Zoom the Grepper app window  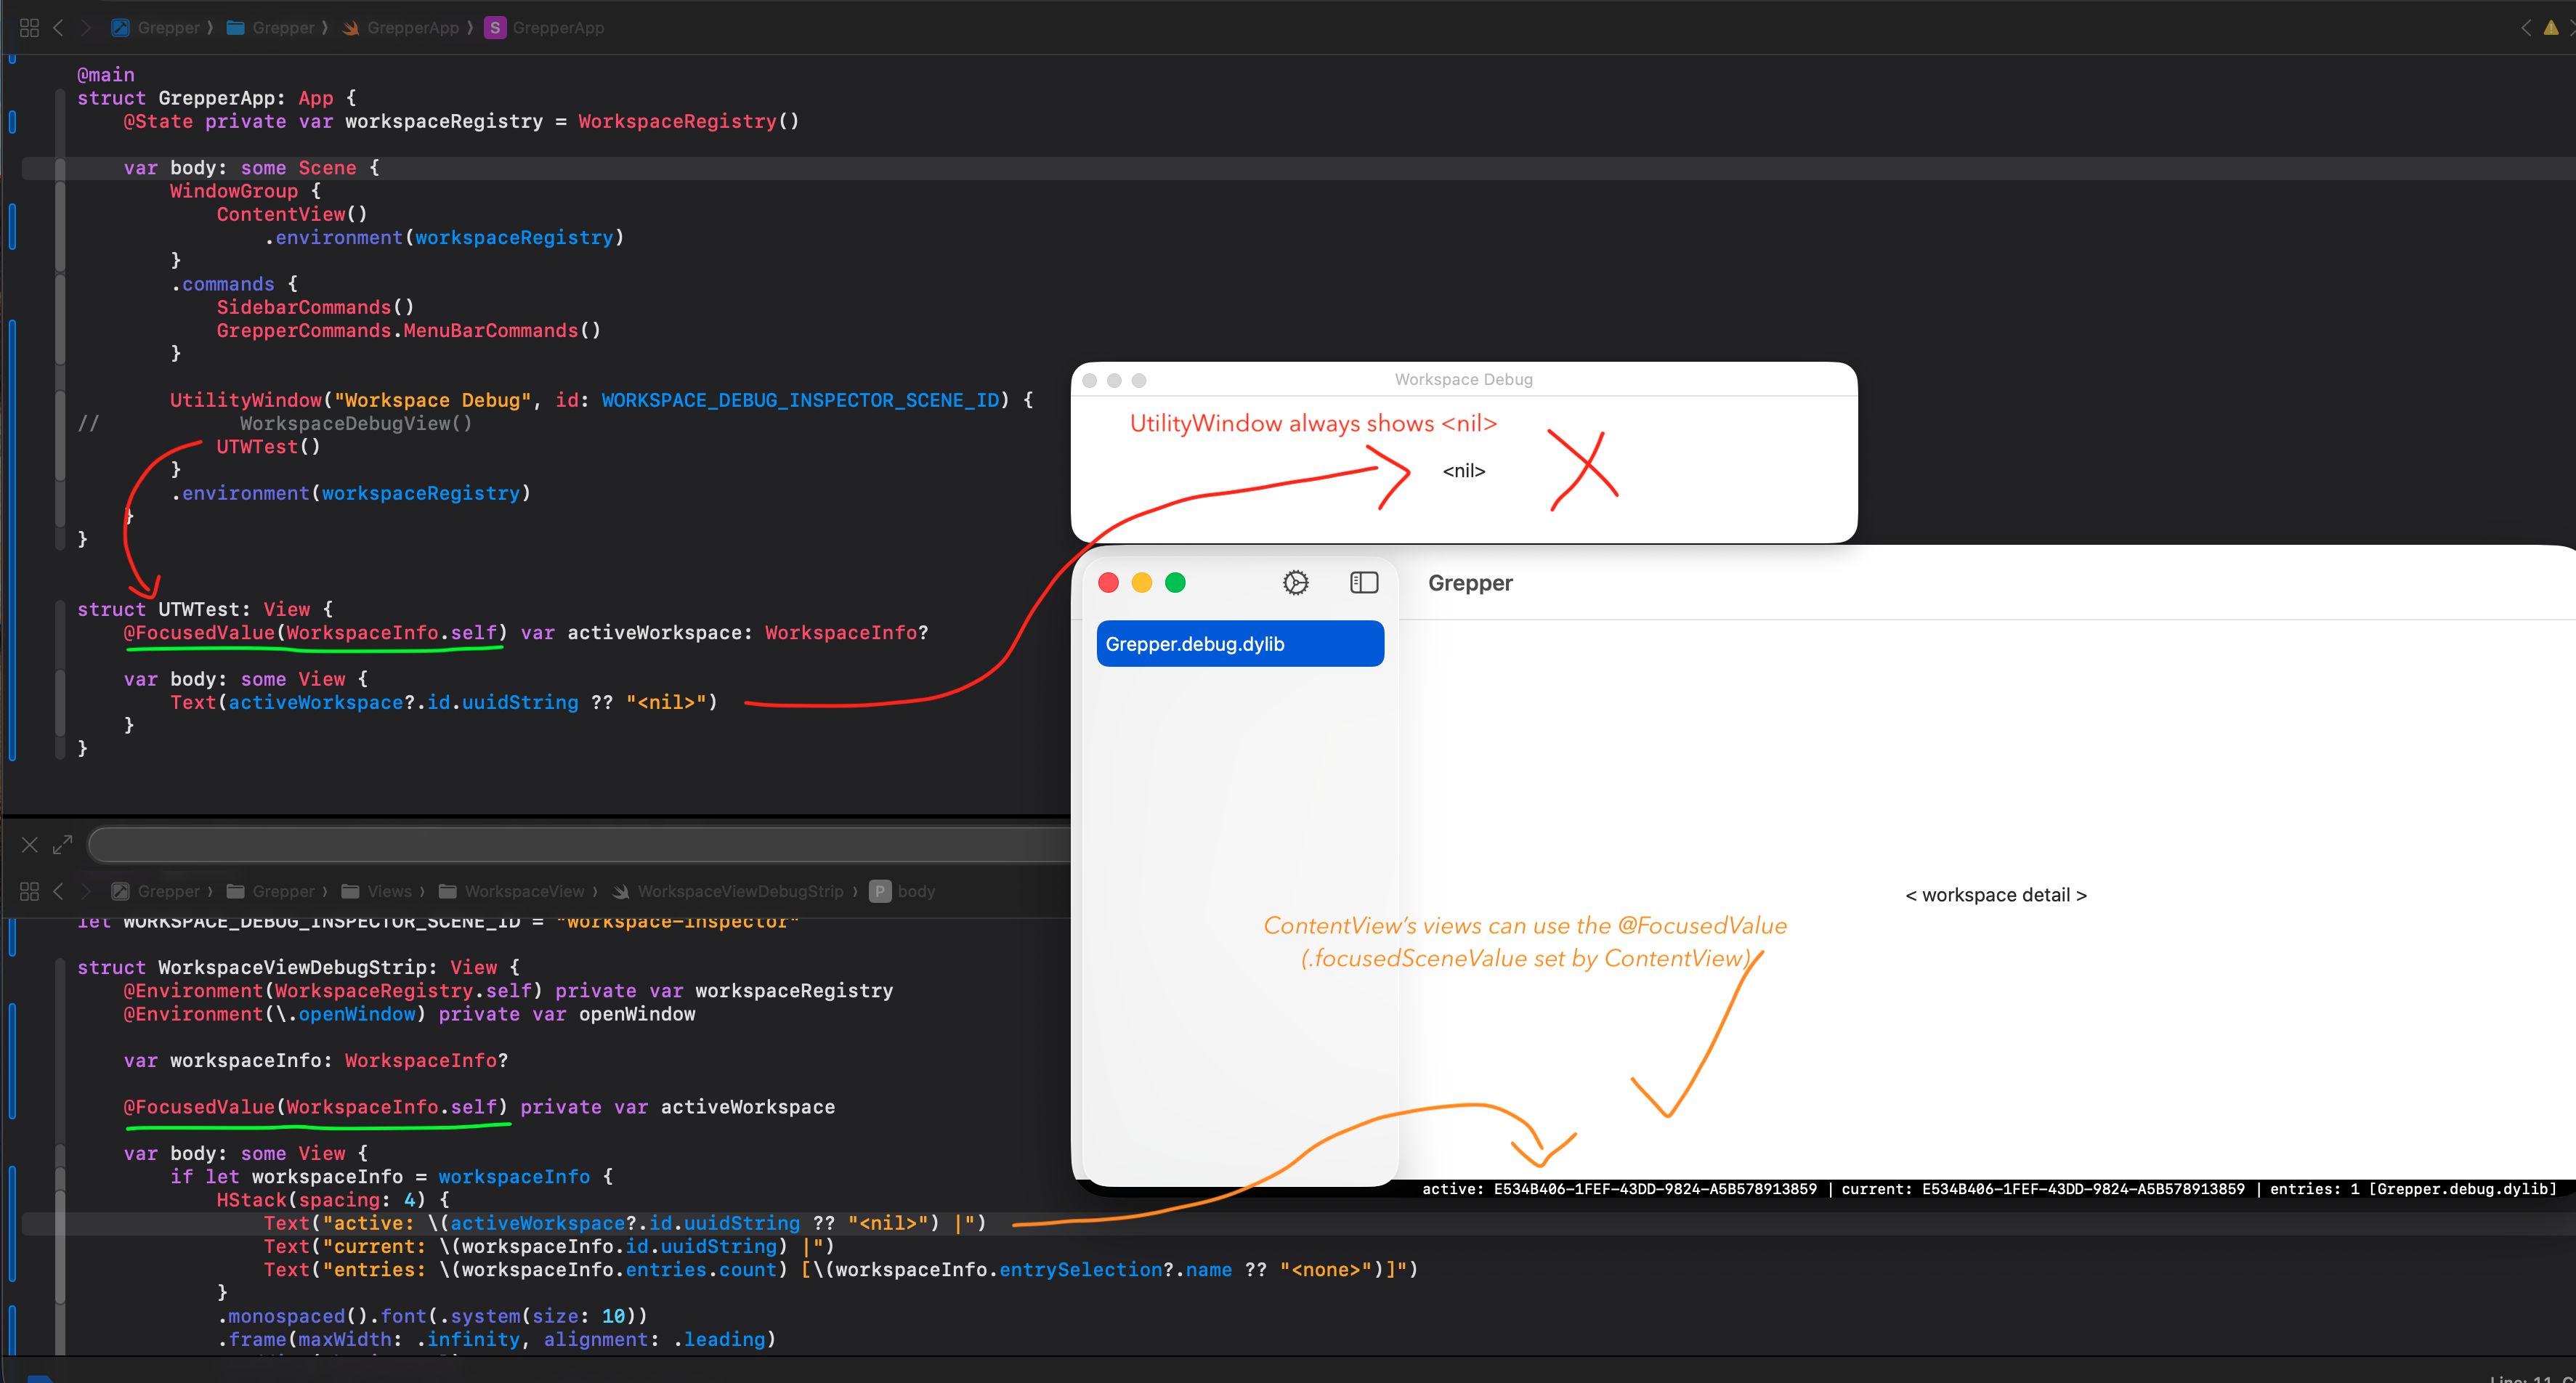coord(1176,583)
